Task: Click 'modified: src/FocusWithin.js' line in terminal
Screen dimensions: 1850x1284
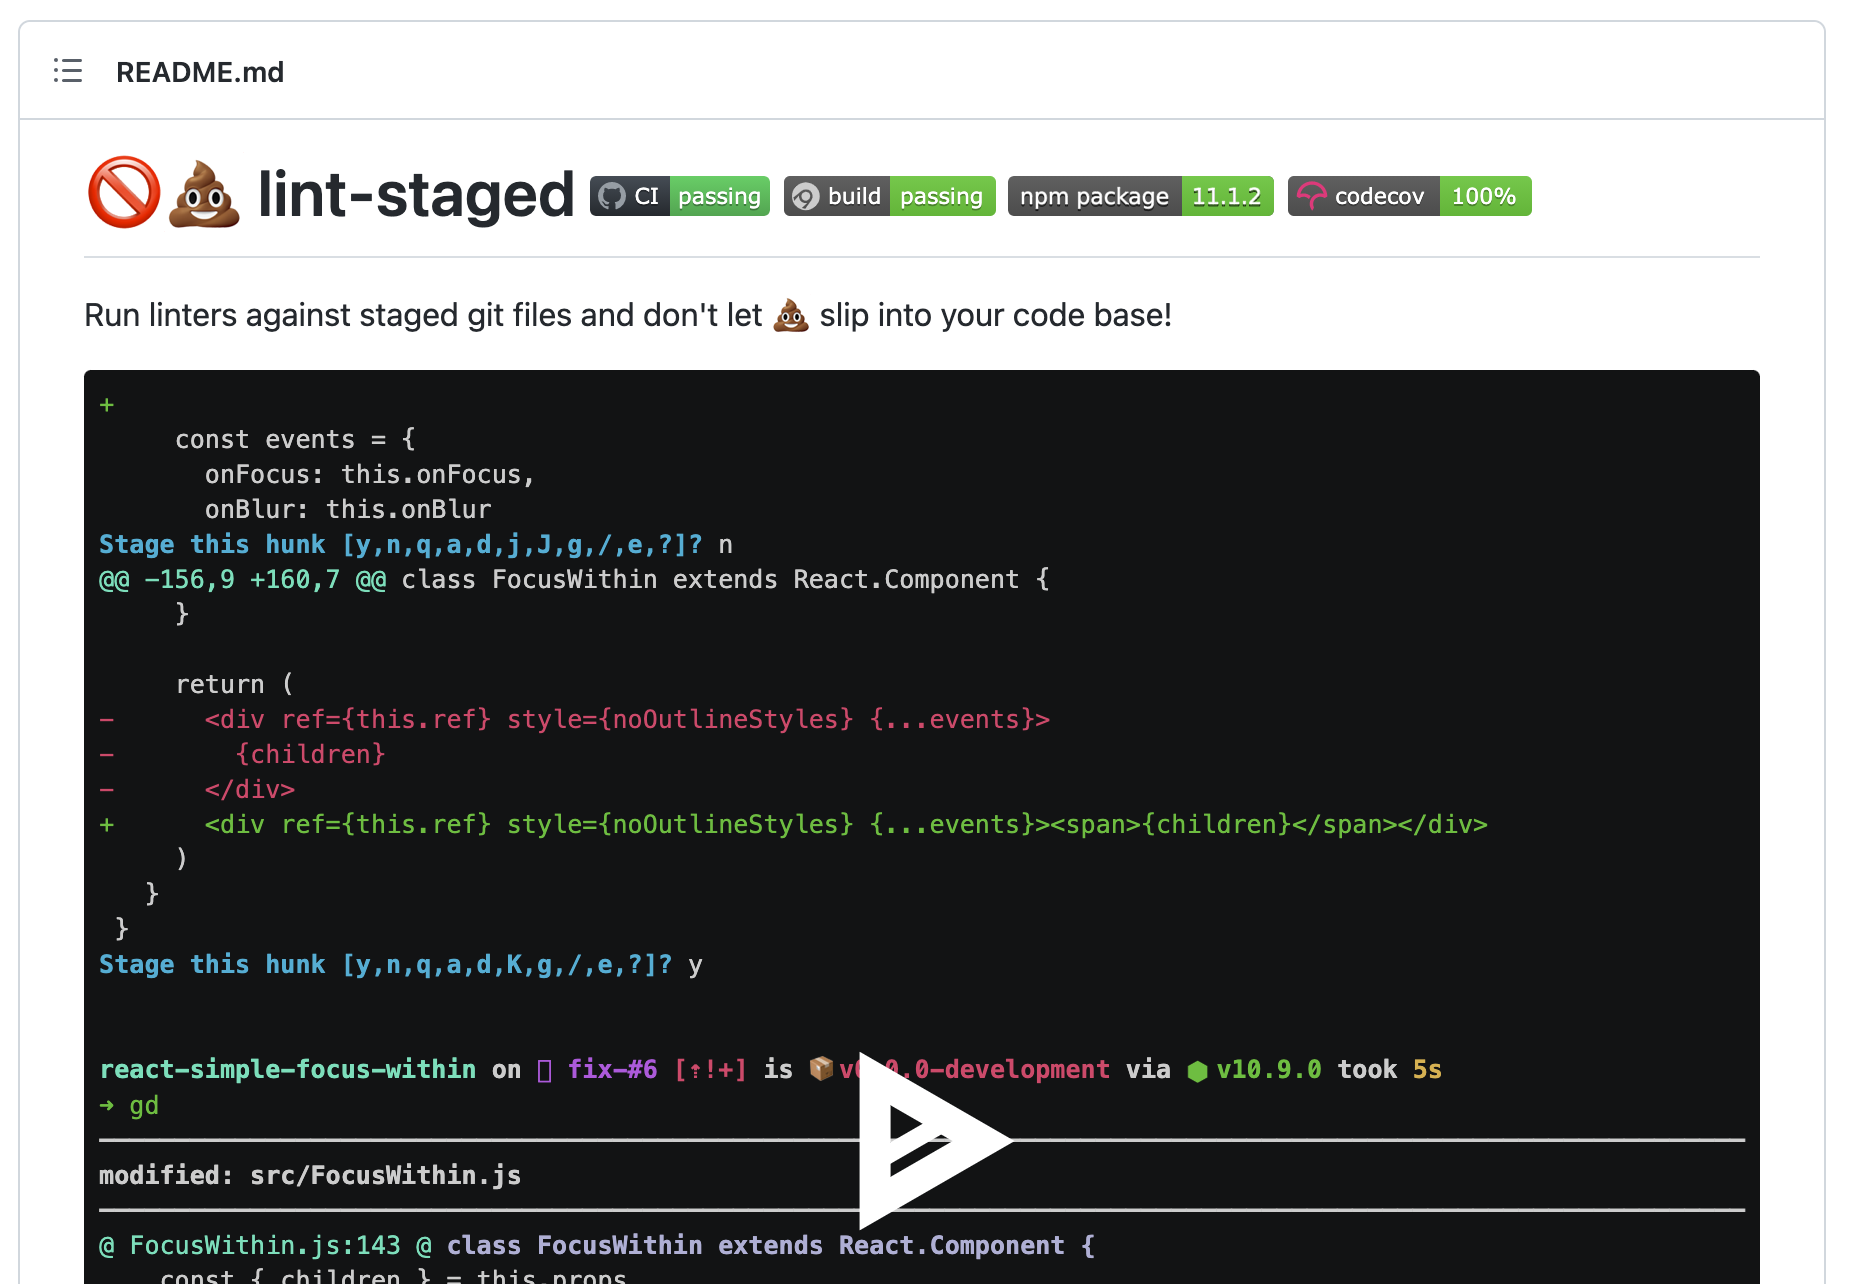Action: (x=310, y=1175)
